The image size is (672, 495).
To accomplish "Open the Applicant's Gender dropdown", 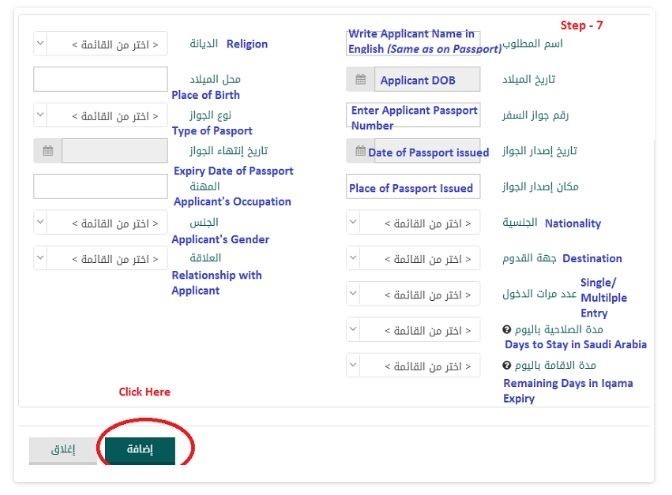I will pos(100,223).
